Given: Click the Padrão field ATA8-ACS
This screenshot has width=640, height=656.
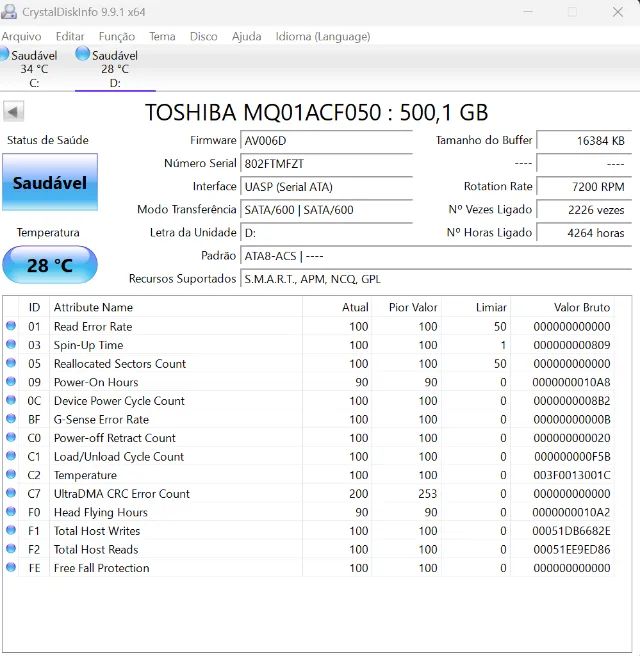Looking at the screenshot, I should pos(436,256).
